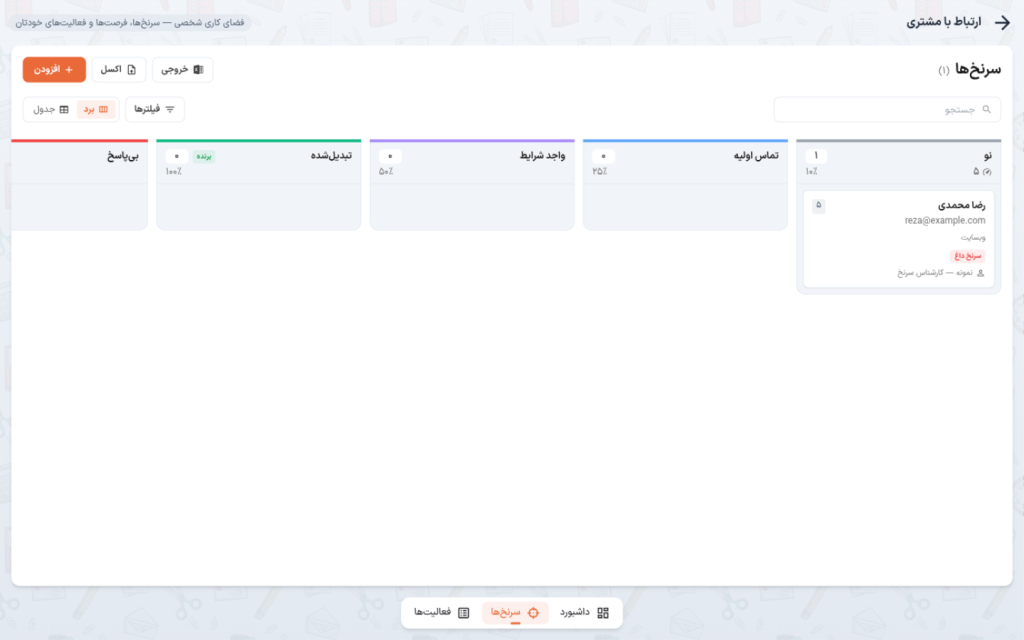Click the count badge in تبدیل‌شده column
Viewport: 1024px width, 640px height.
coord(177,157)
